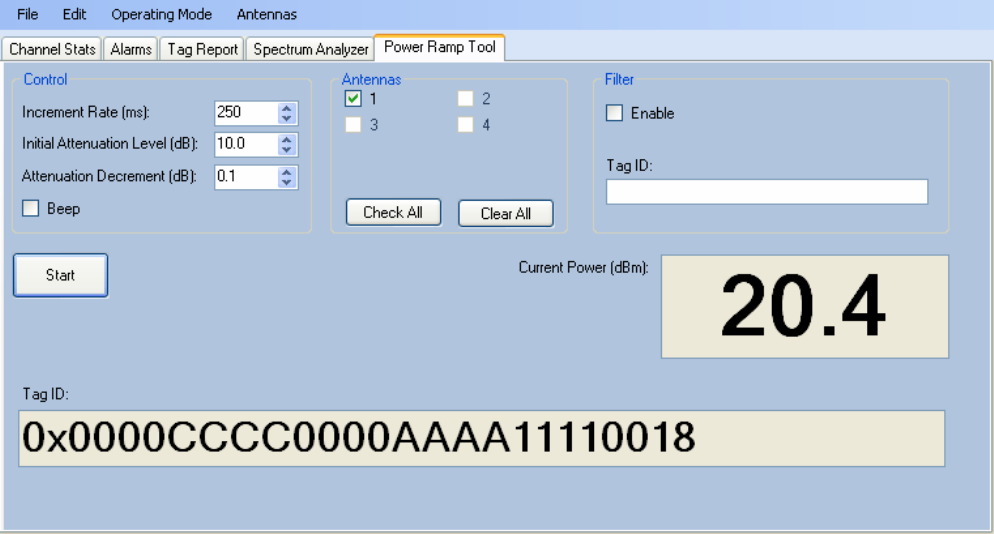
Task: Switch to the Channel Stats tab
Action: (x=52, y=49)
